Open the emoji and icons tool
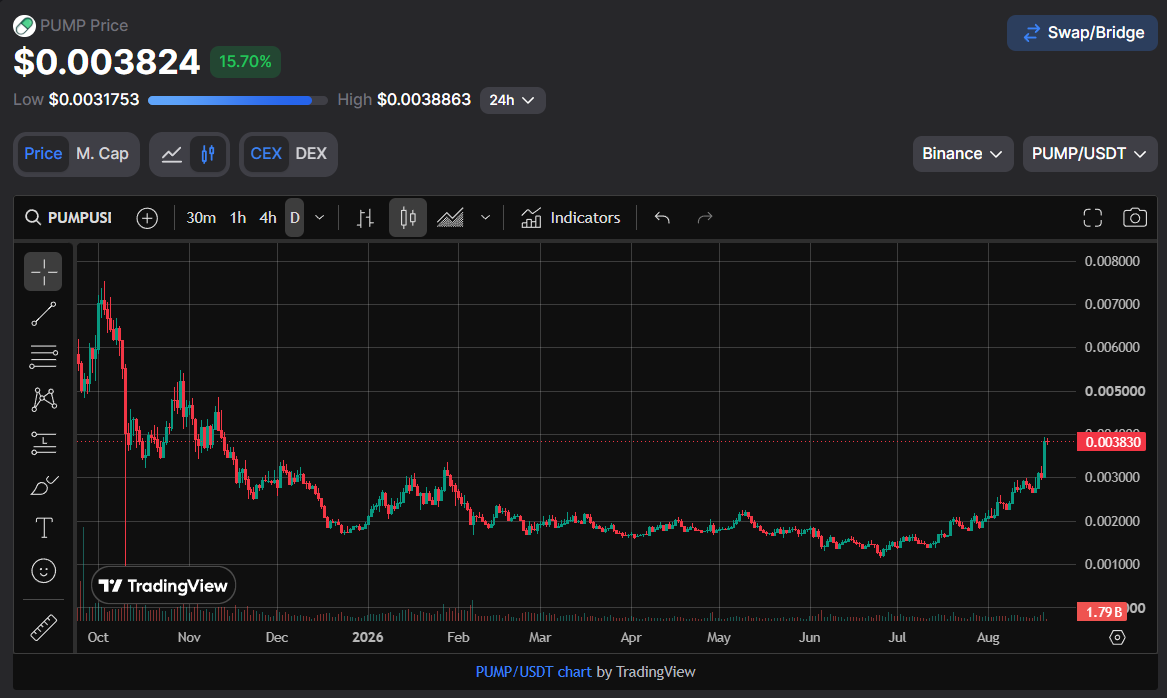 [x=43, y=571]
